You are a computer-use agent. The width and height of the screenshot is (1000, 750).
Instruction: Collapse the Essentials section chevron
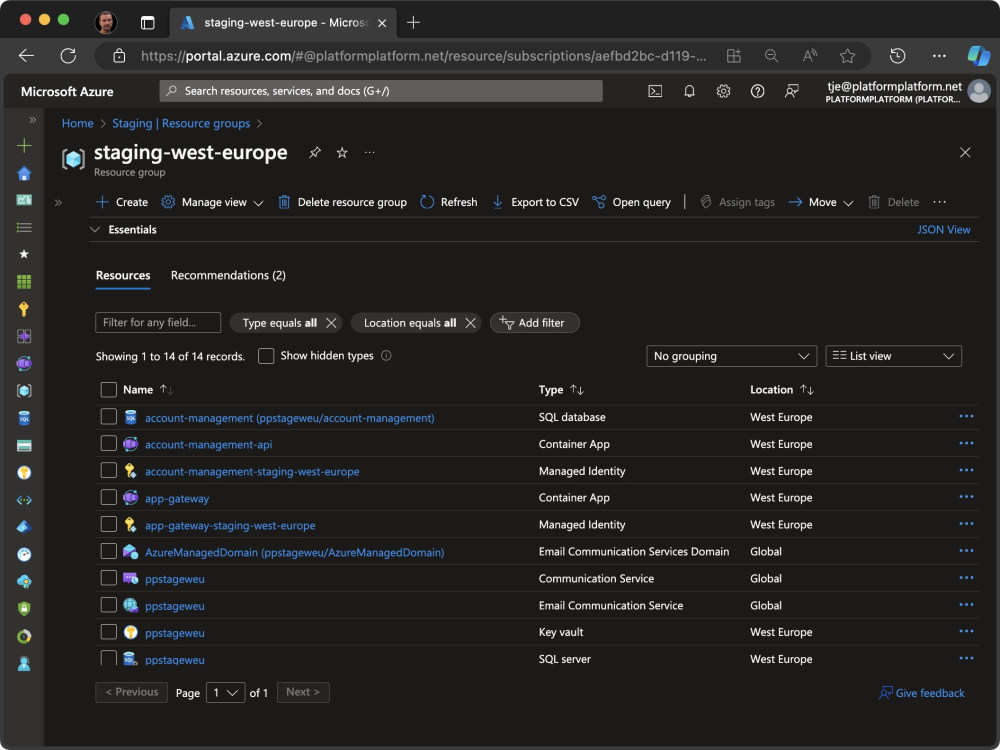tap(95, 230)
